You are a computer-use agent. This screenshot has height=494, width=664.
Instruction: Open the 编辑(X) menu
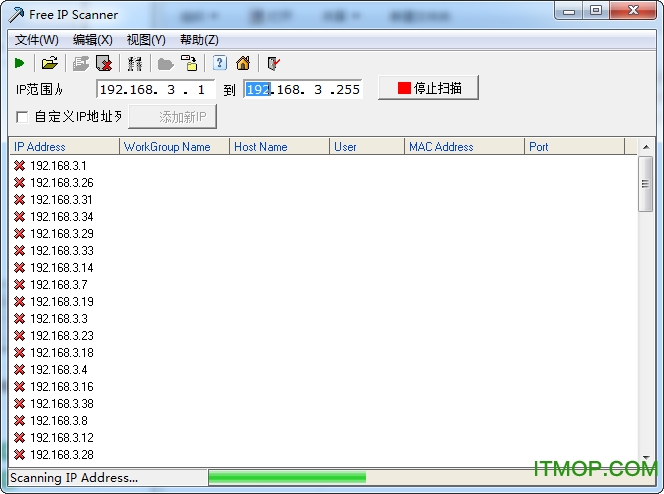[92, 40]
